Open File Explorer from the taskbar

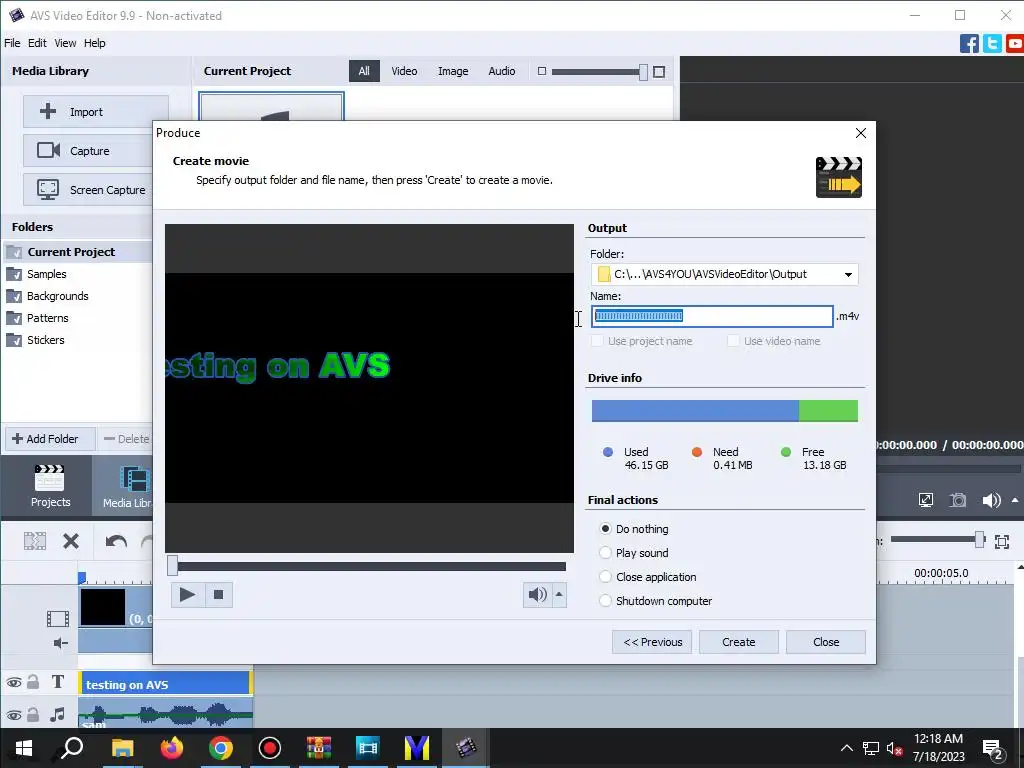122,747
